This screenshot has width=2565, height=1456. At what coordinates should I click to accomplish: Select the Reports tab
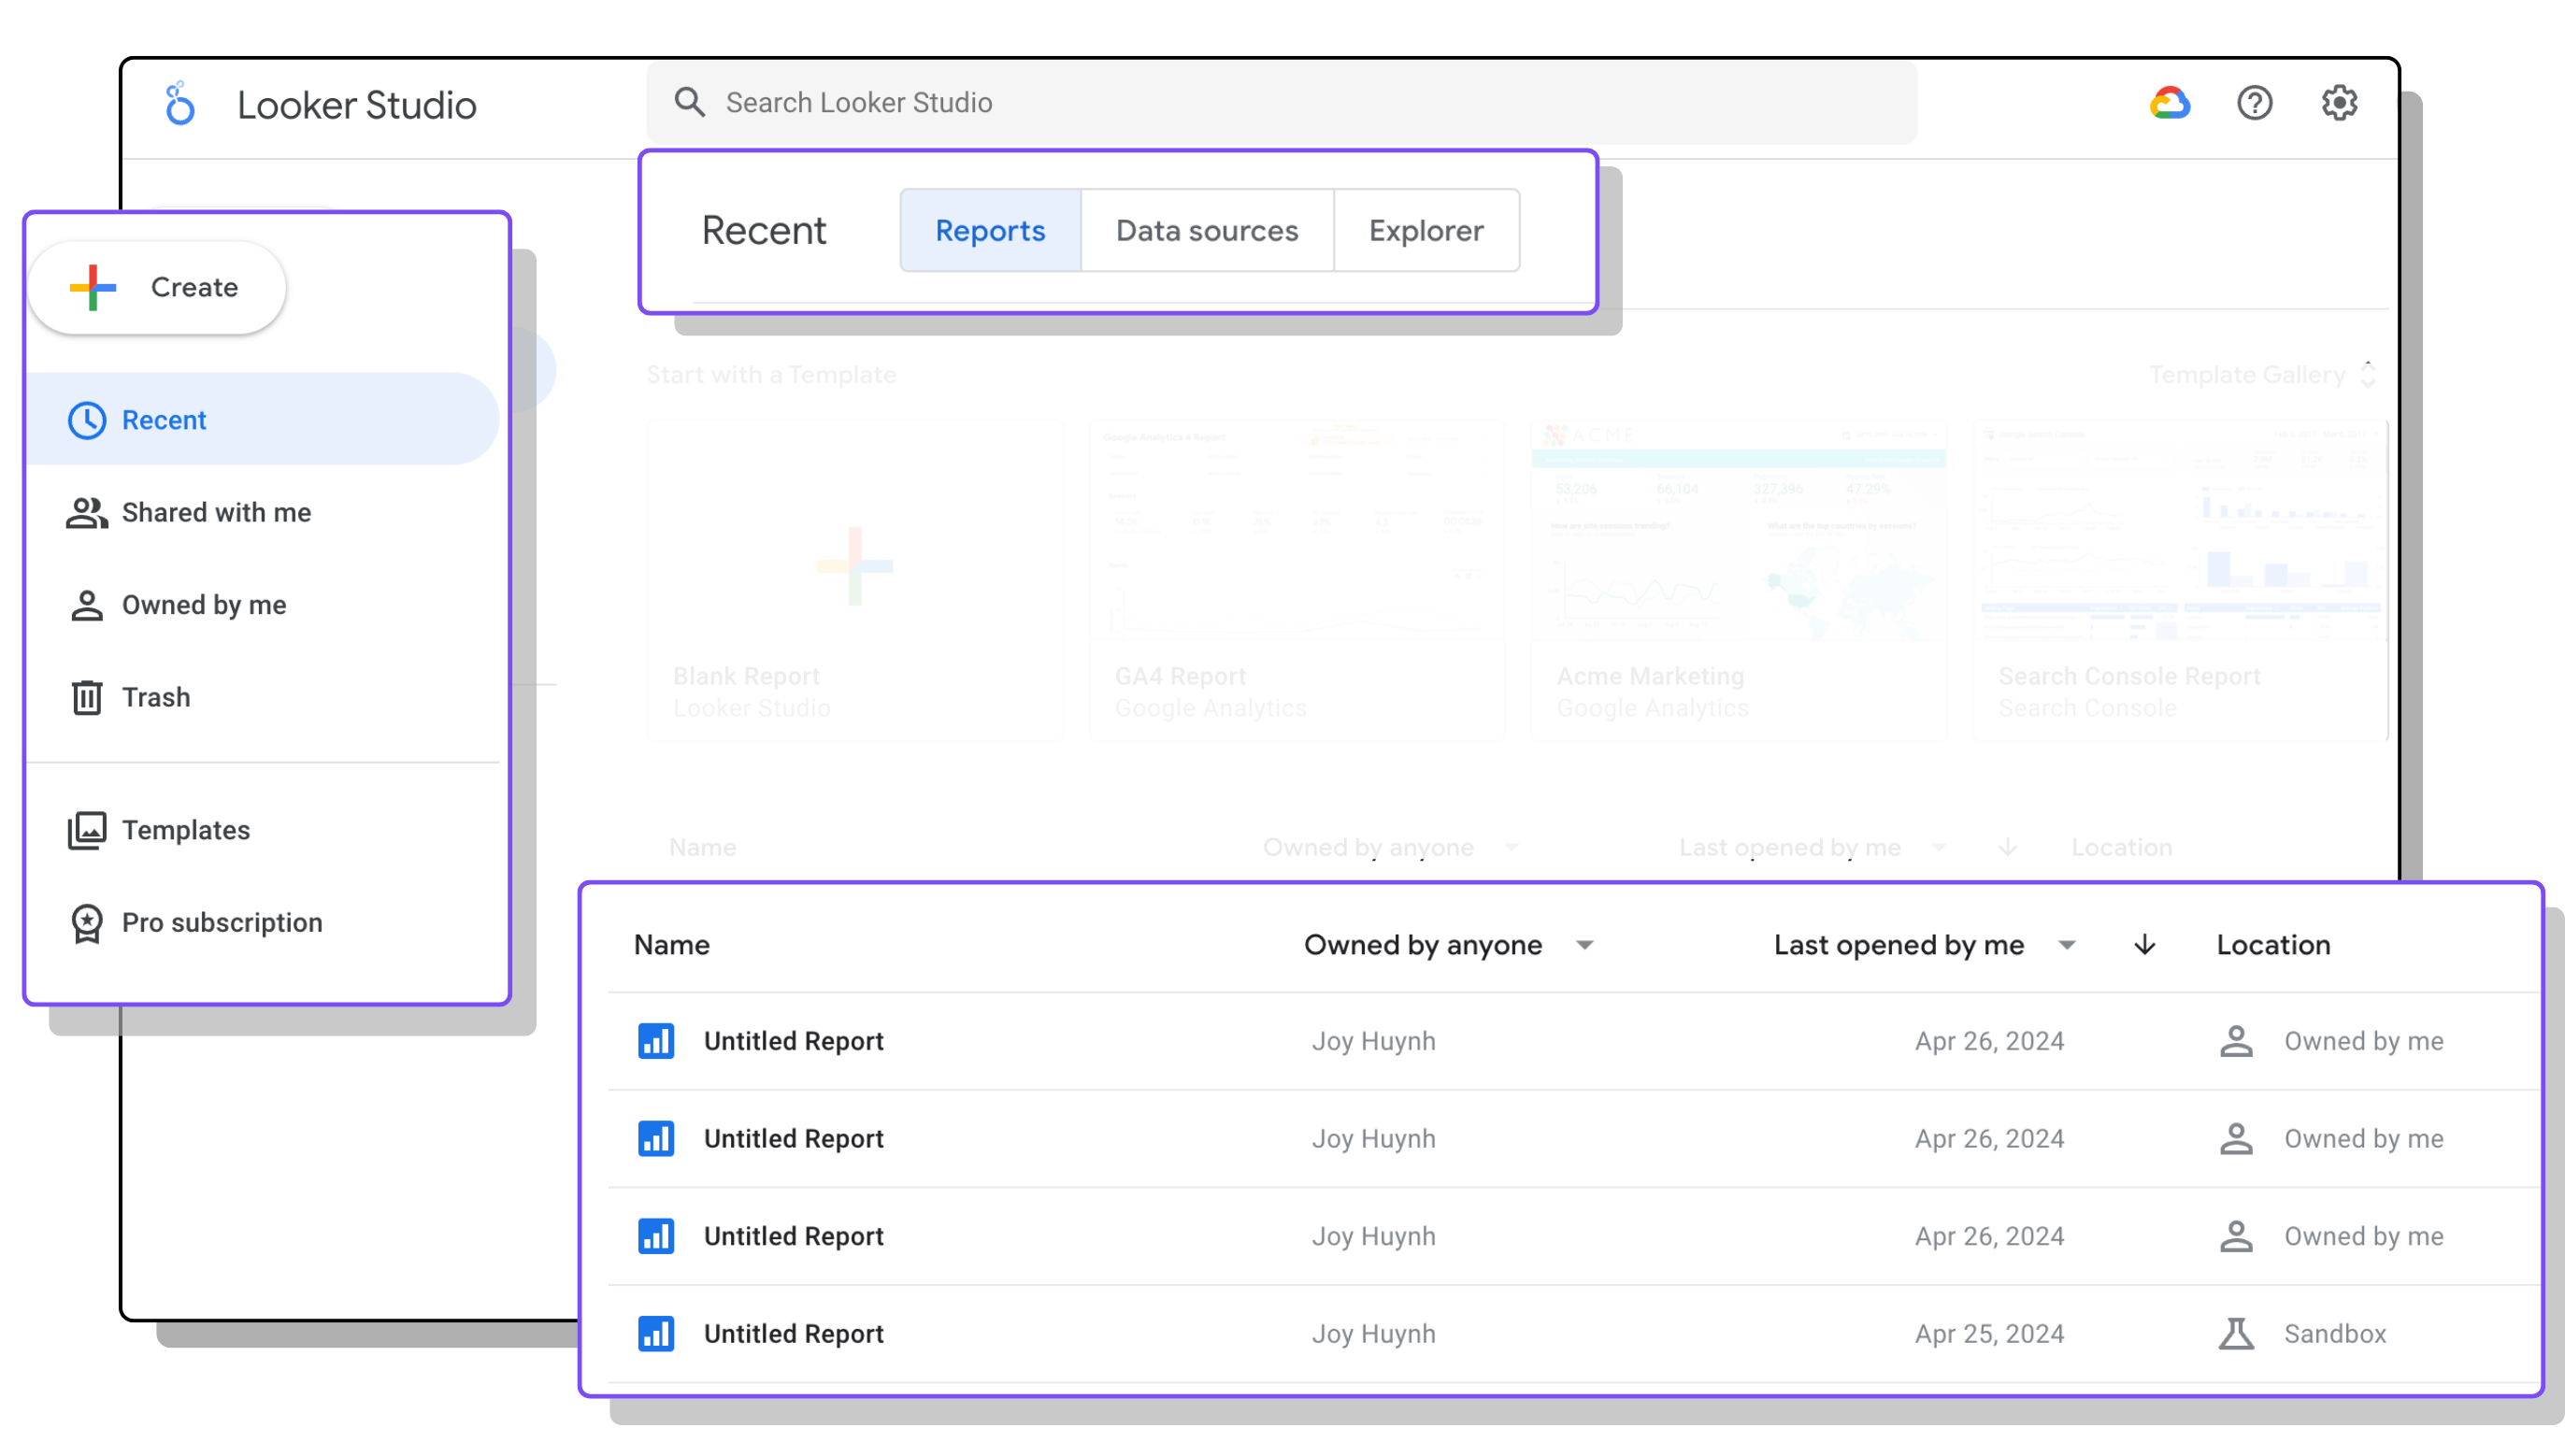click(x=989, y=231)
